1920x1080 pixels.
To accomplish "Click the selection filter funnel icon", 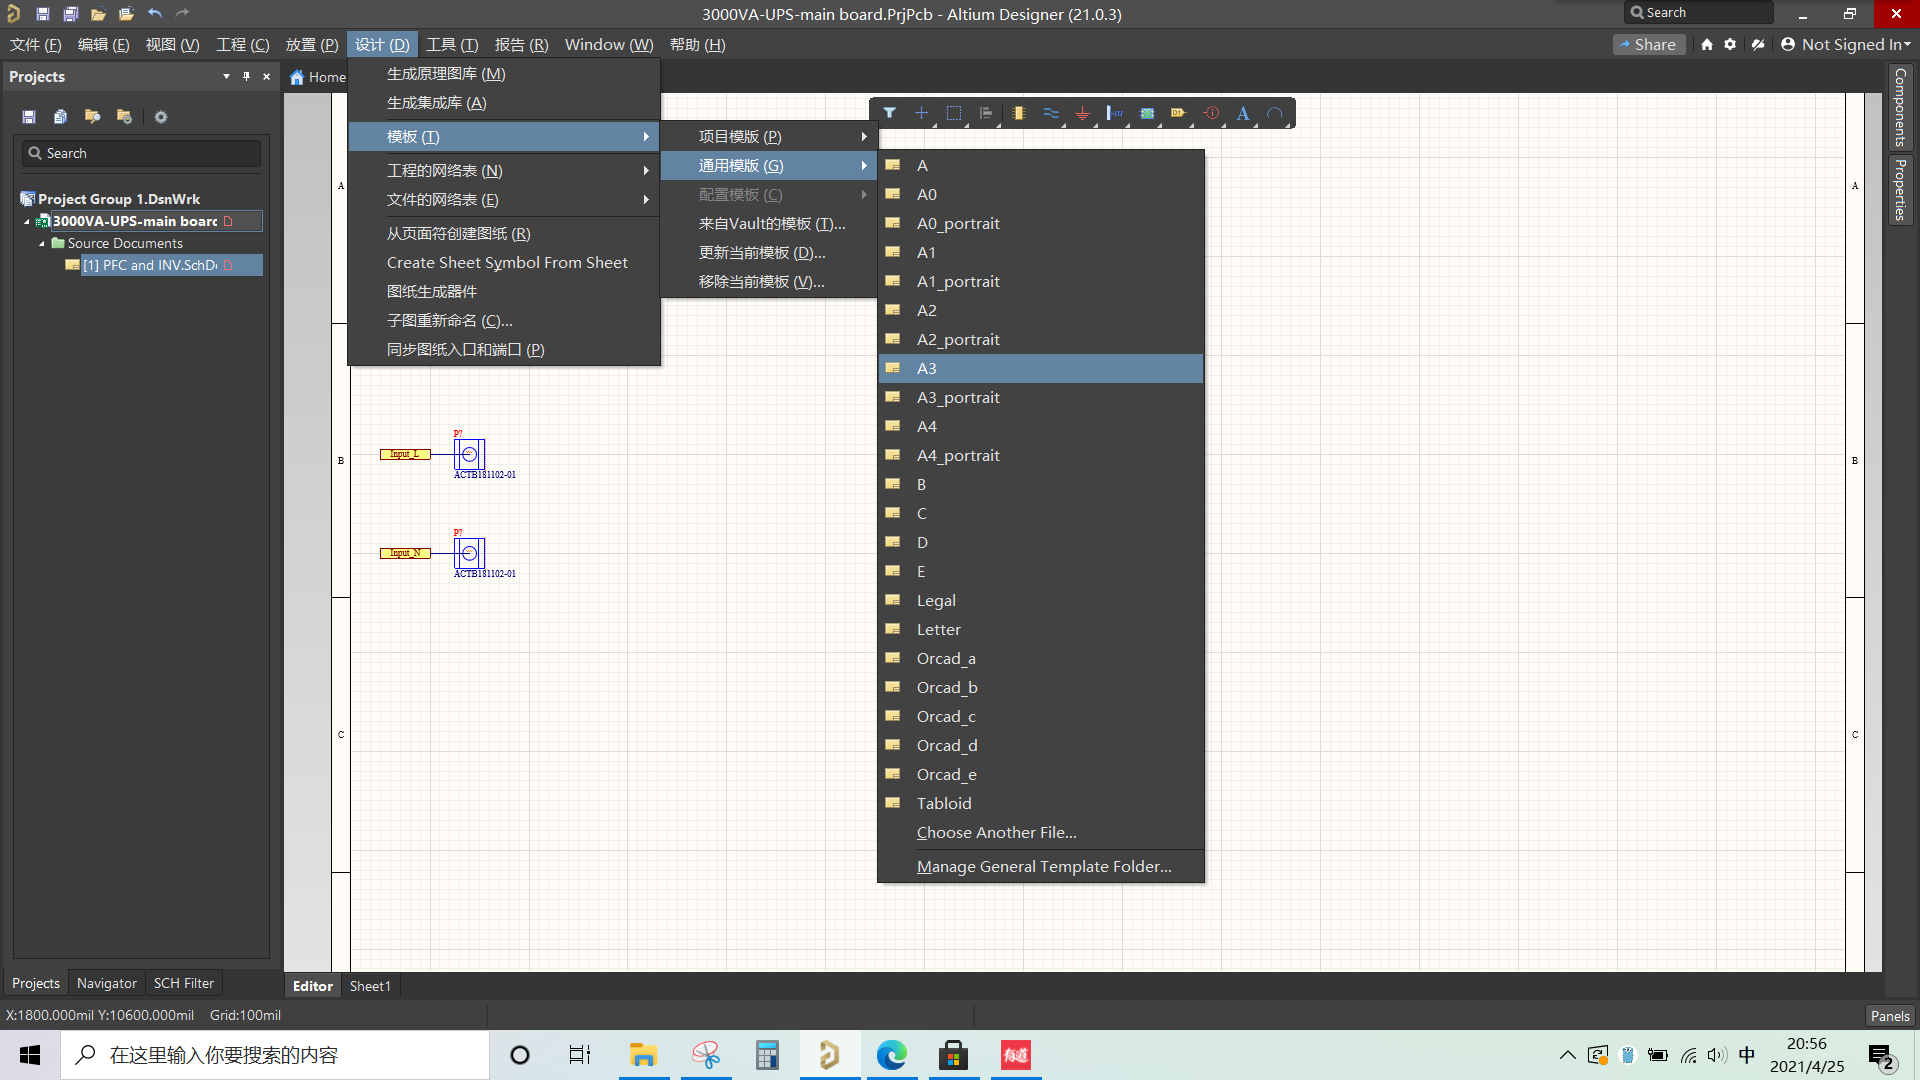I will 889,113.
